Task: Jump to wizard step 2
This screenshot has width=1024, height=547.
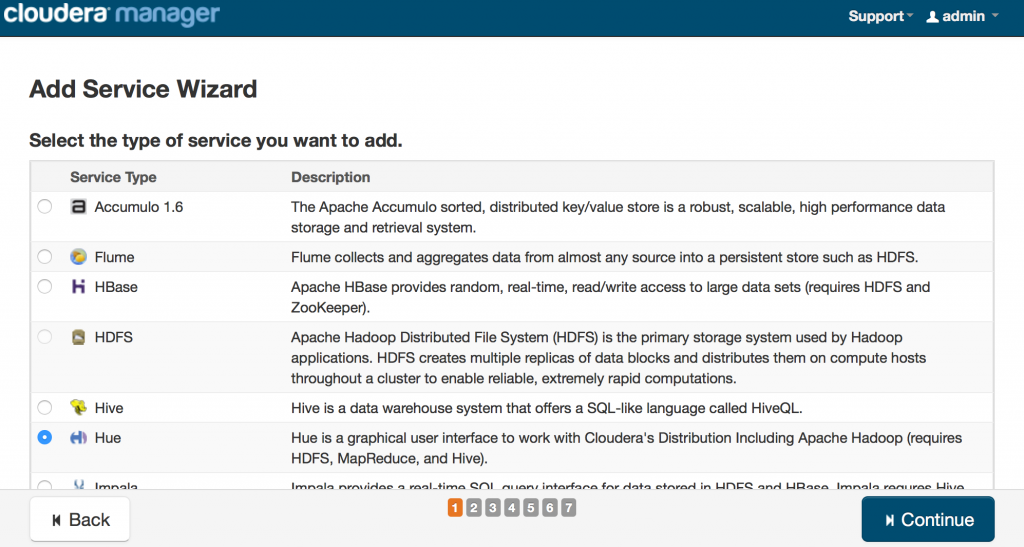Action: pyautogui.click(x=474, y=508)
